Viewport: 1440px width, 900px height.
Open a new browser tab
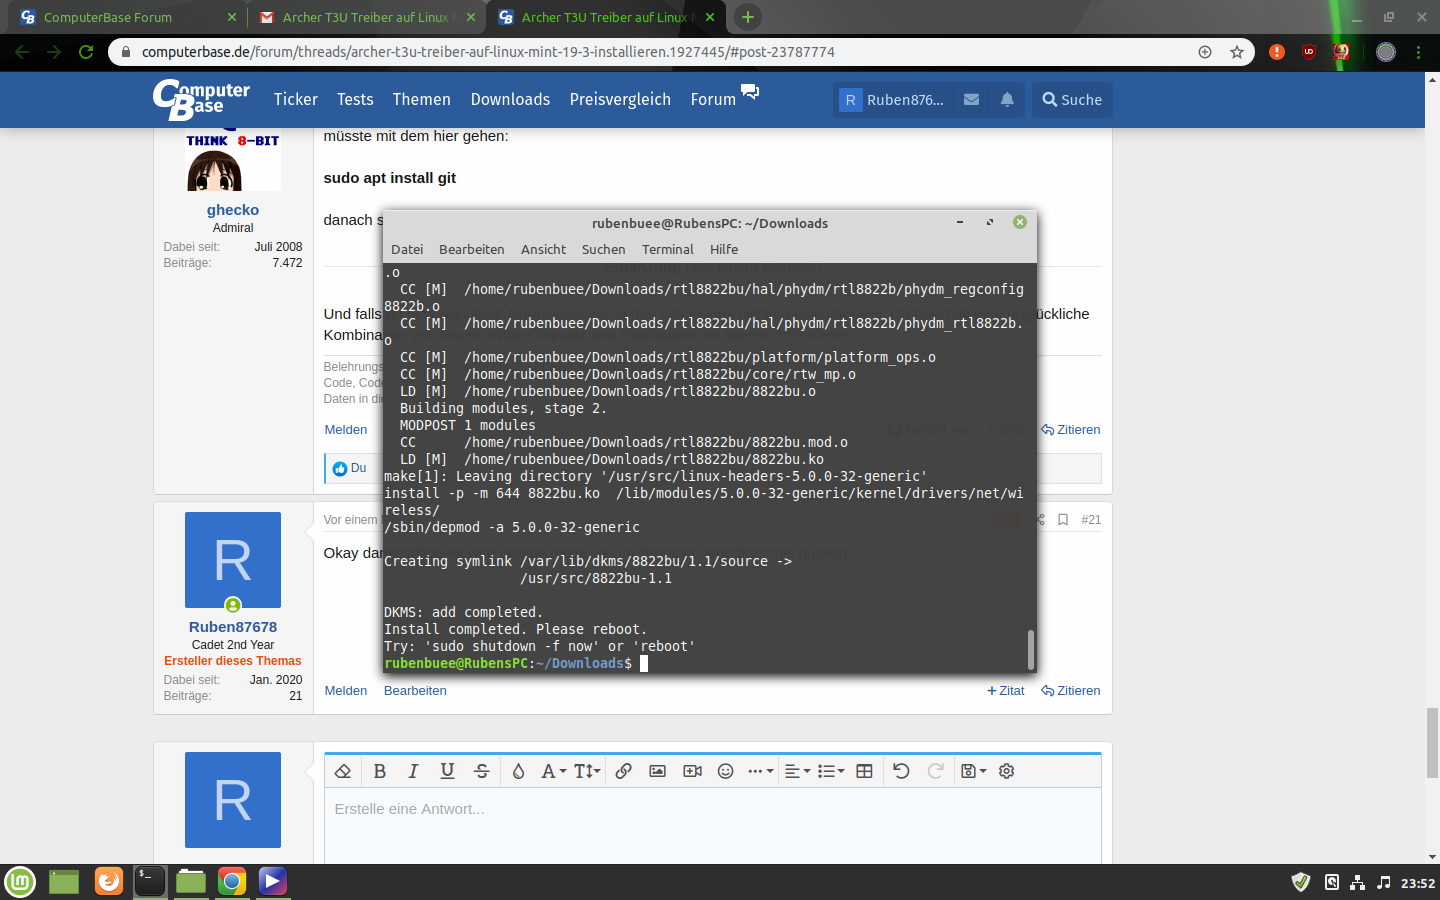[x=747, y=17]
